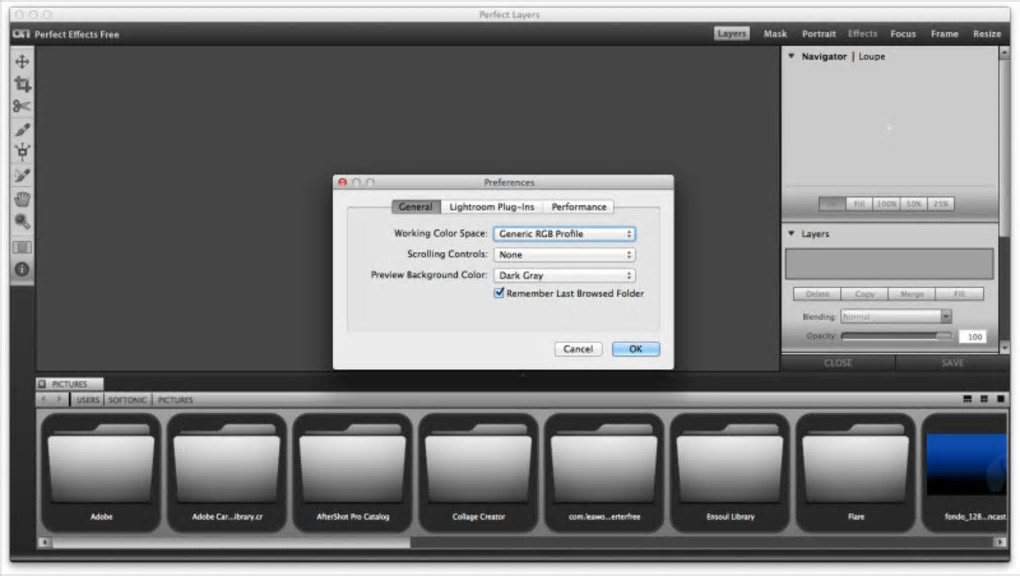This screenshot has width=1020, height=576.
Task: Click the SAVE button
Action: point(952,363)
